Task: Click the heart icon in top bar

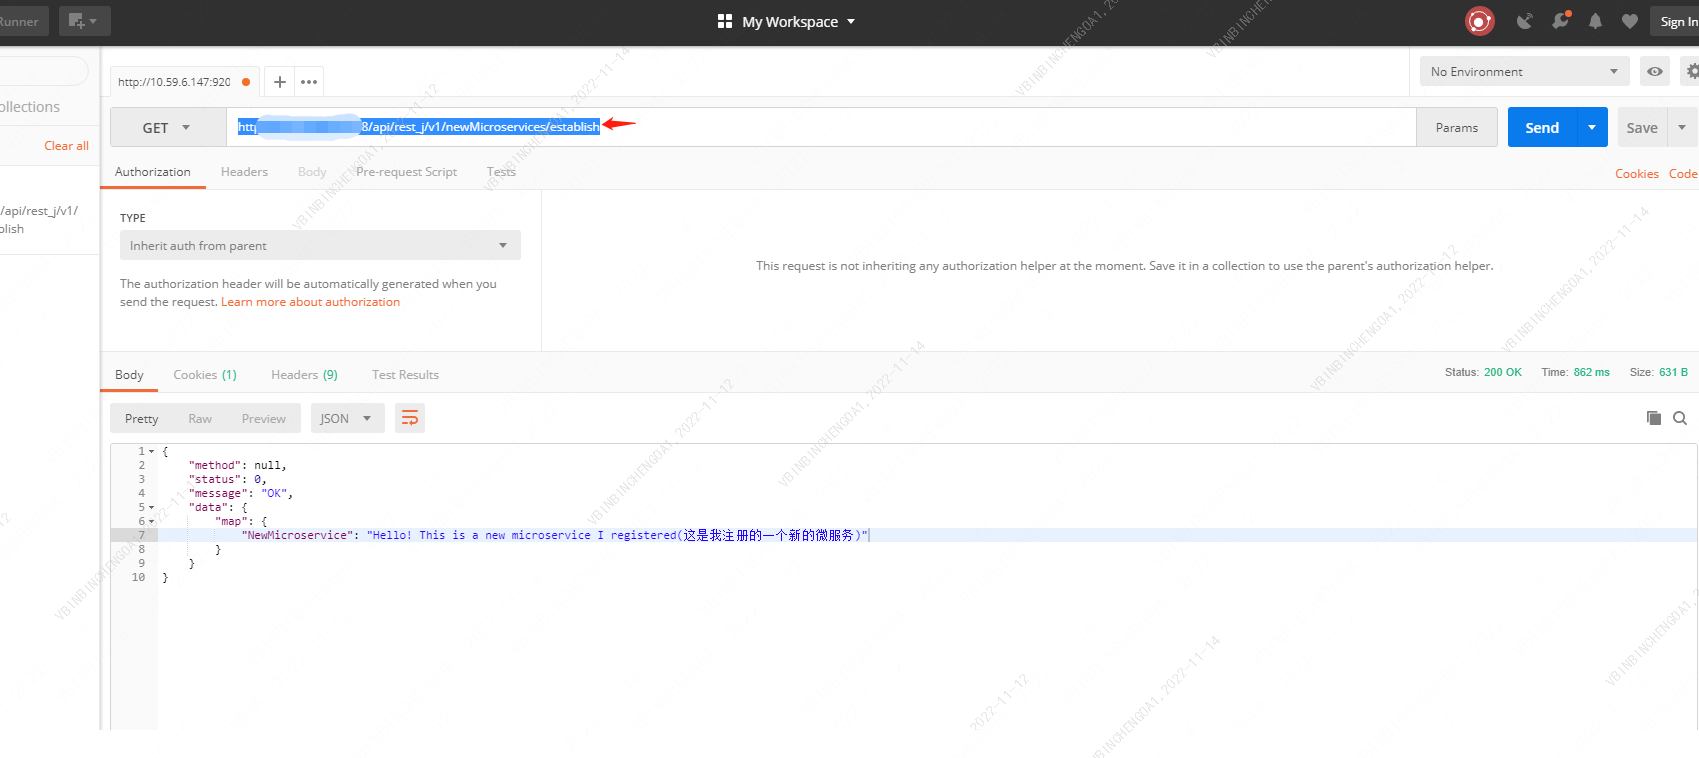Action: [x=1629, y=21]
